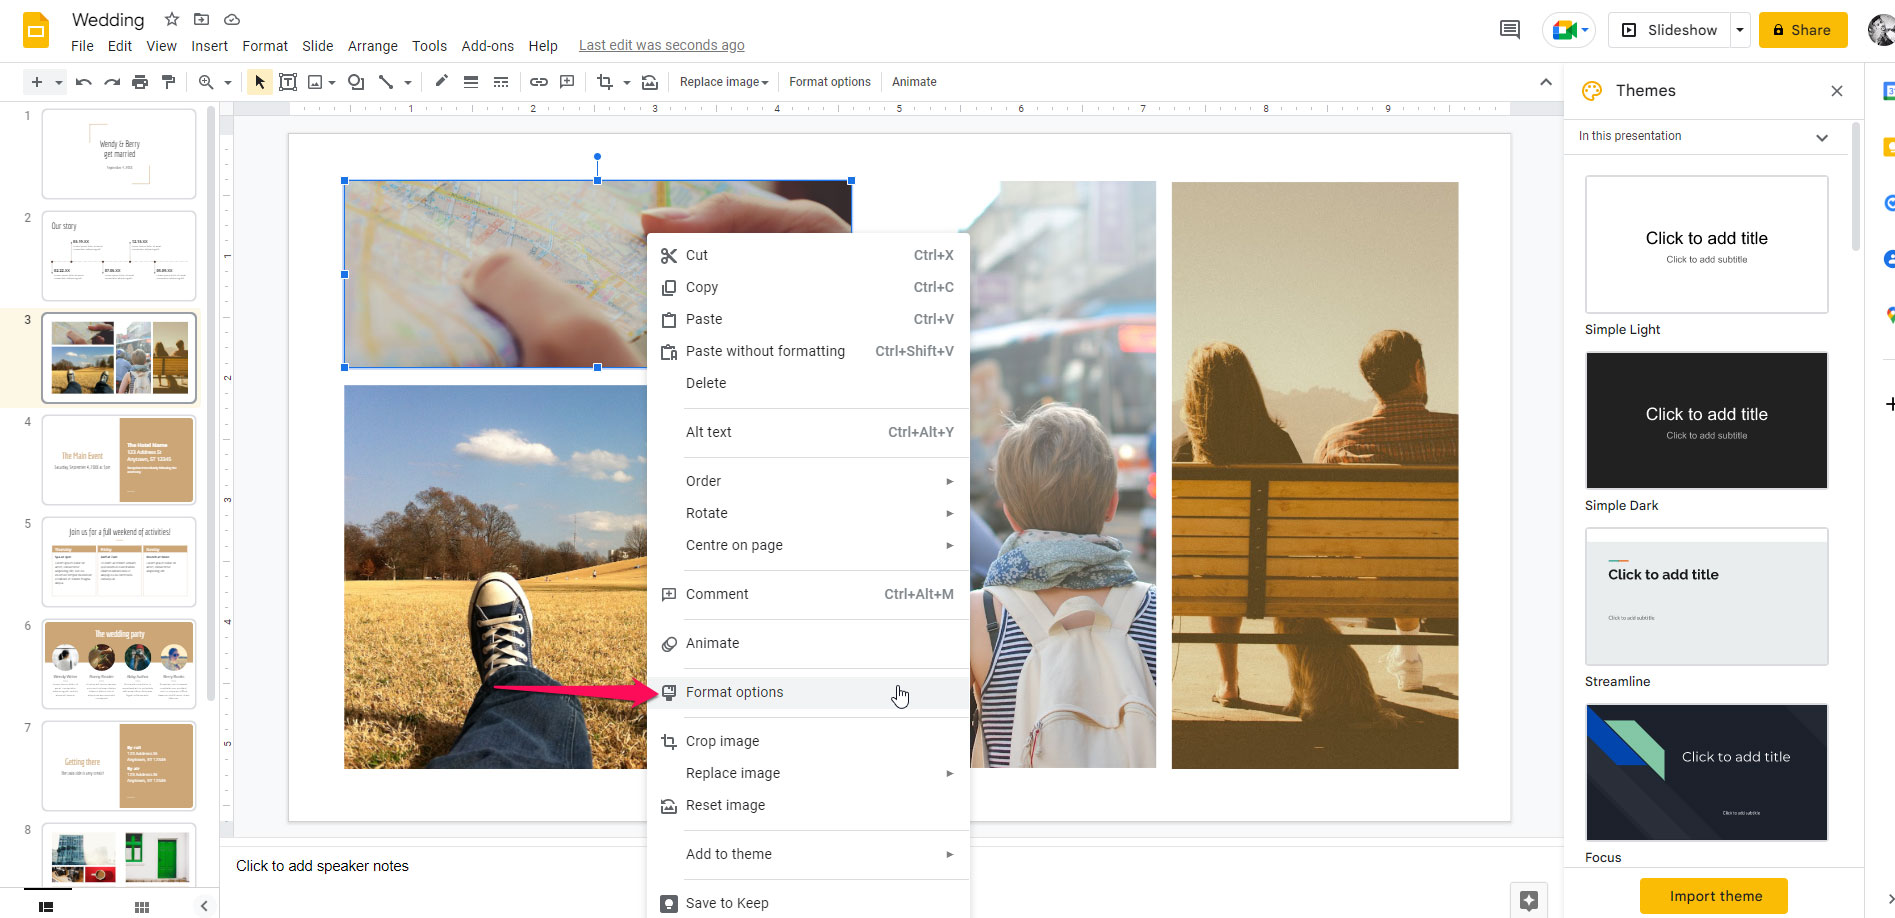
Task: Select the Simple Dark theme thumbnail
Action: [1706, 420]
